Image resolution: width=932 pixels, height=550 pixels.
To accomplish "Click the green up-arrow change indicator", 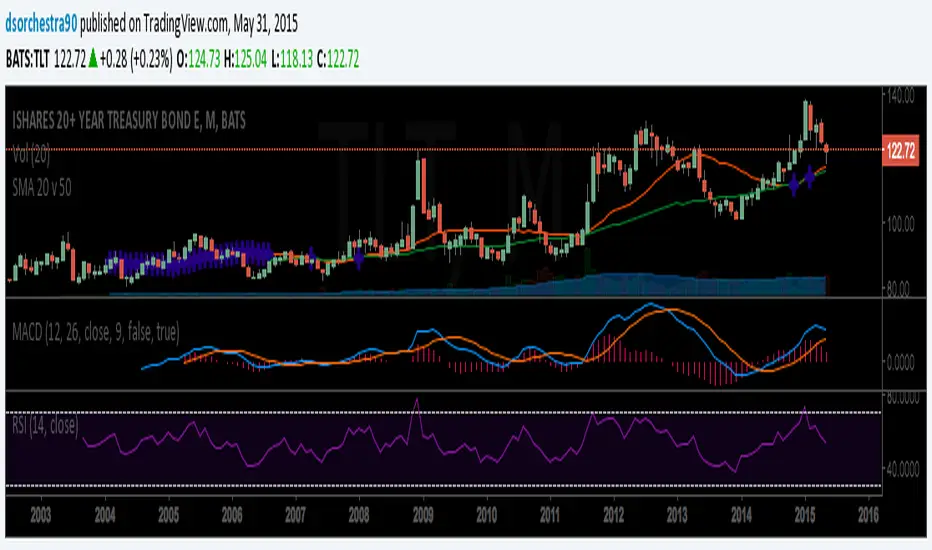I will (93, 59).
